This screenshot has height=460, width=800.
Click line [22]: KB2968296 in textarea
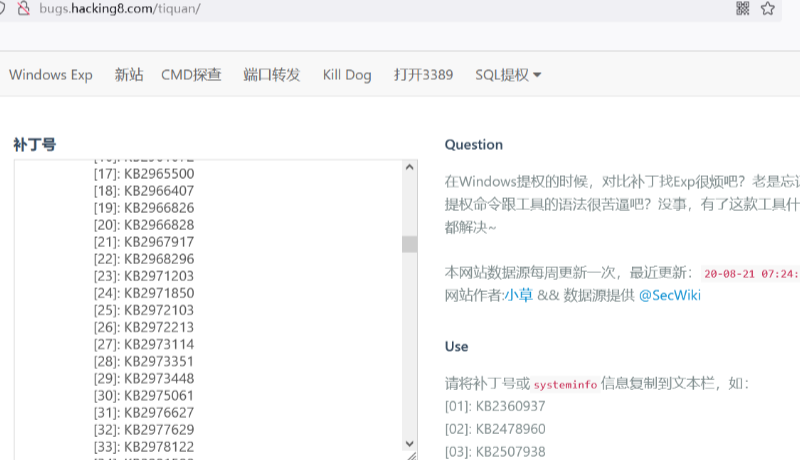(144, 259)
